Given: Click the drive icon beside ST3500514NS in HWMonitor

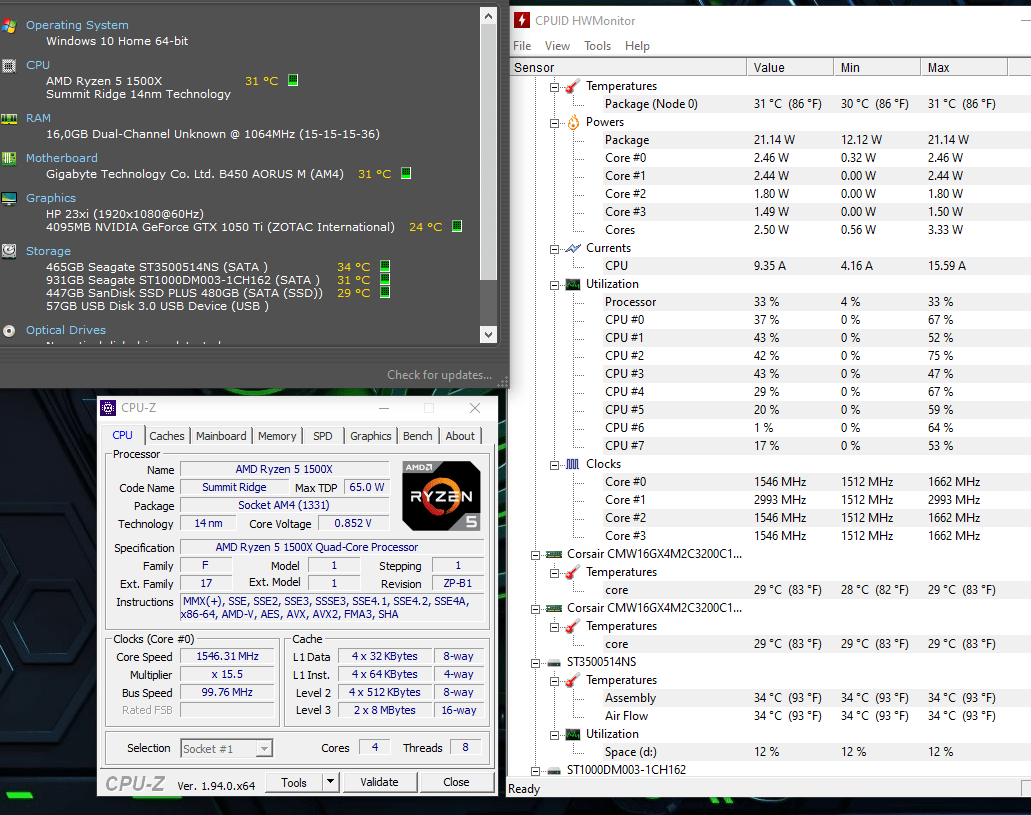Looking at the screenshot, I should (x=554, y=662).
